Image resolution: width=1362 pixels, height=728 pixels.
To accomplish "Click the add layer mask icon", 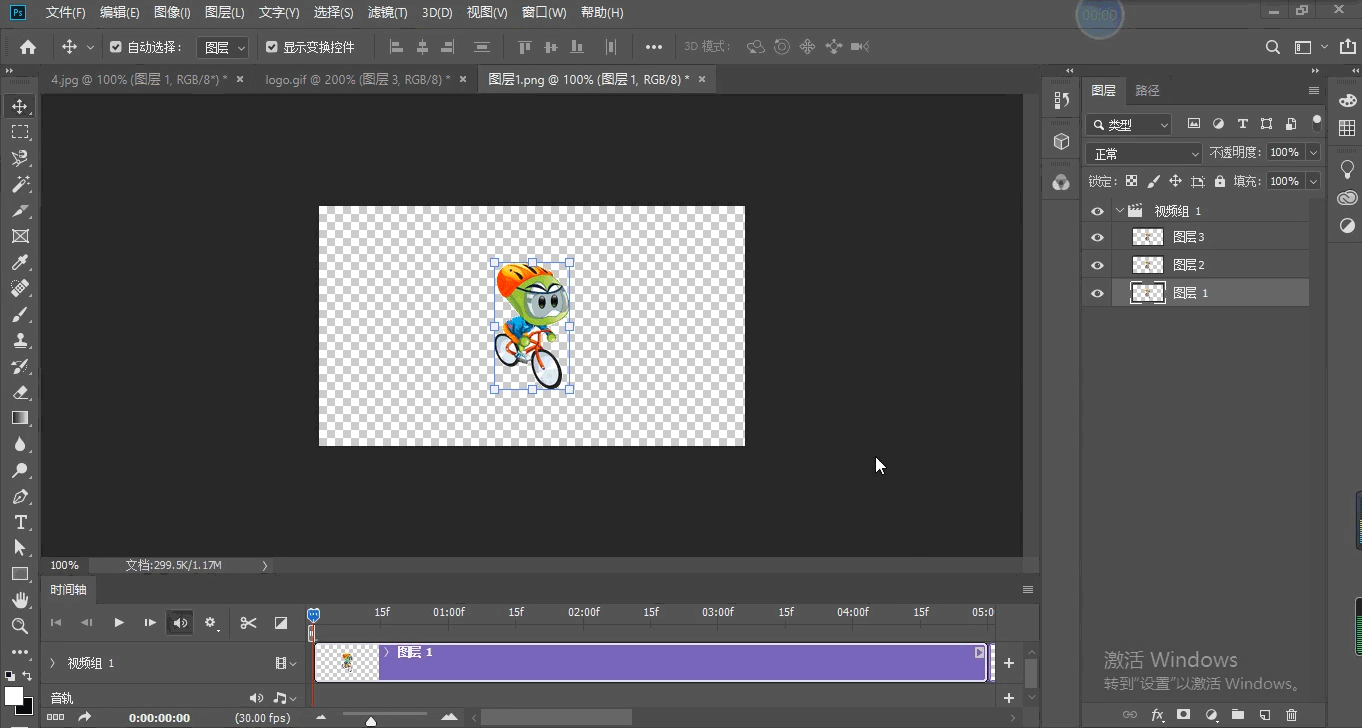I will [1184, 715].
